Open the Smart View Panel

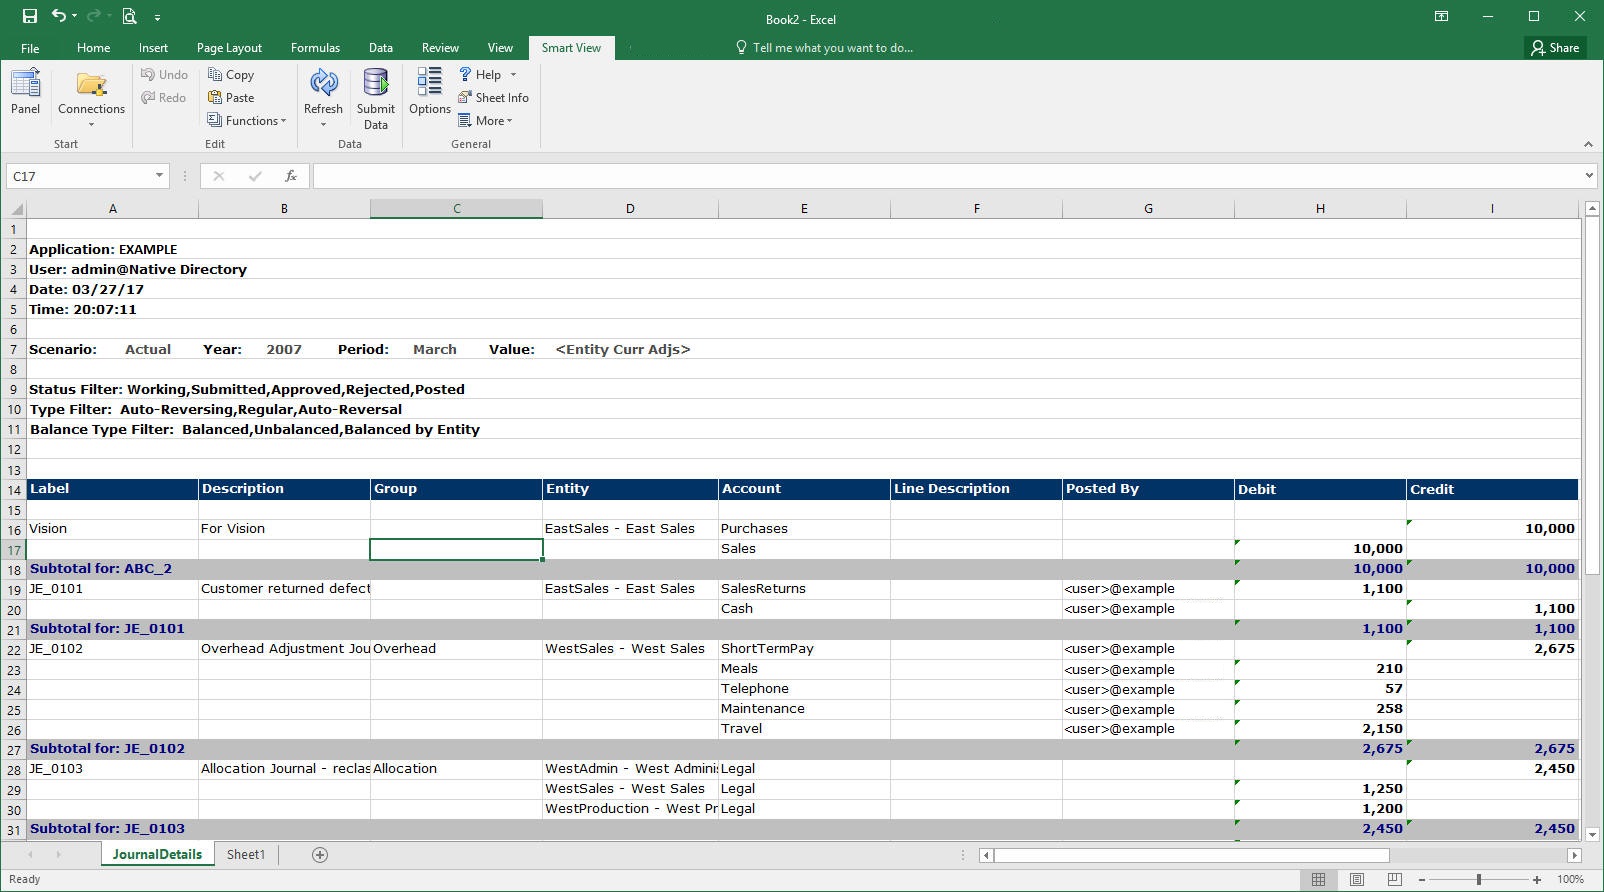(26, 92)
